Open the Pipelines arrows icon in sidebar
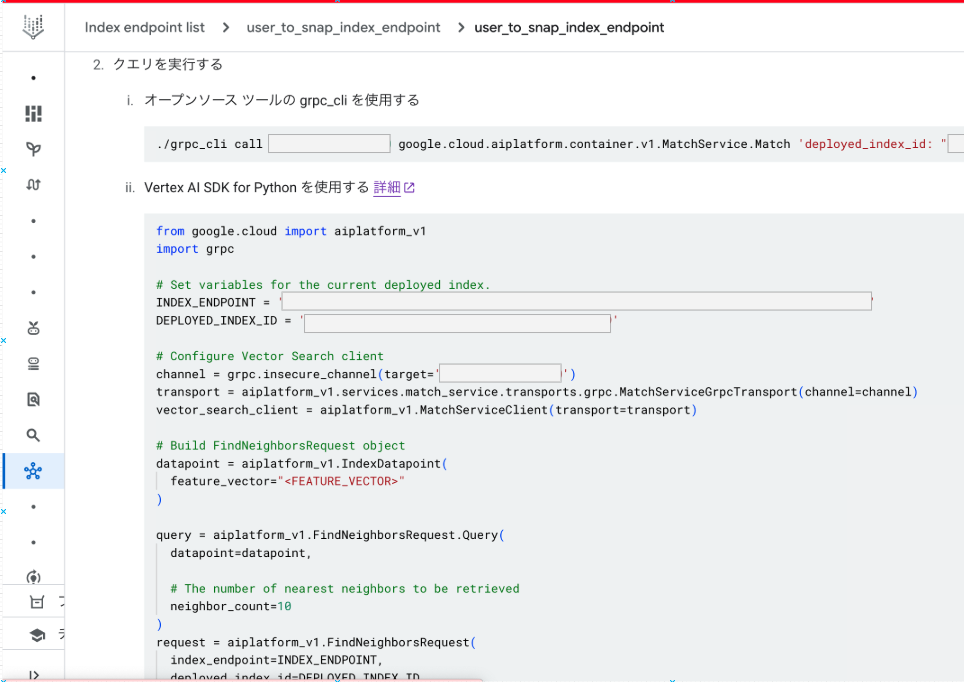Image resolution: width=964 pixels, height=682 pixels. (33, 184)
